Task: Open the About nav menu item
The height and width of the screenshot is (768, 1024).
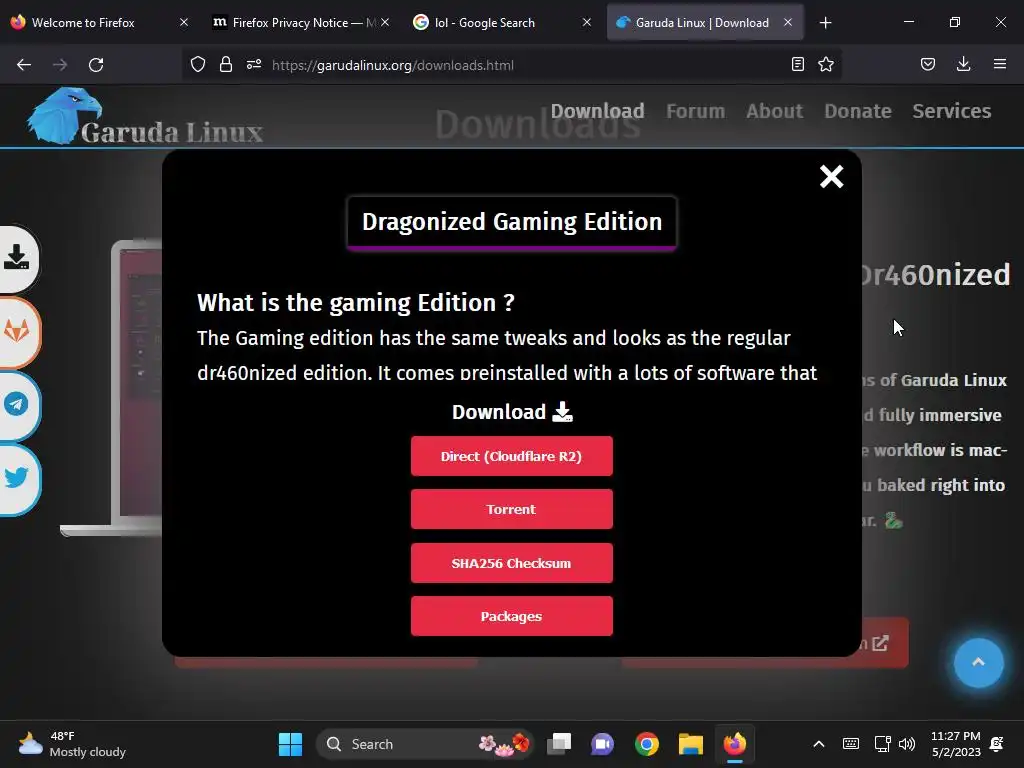Action: 775,111
